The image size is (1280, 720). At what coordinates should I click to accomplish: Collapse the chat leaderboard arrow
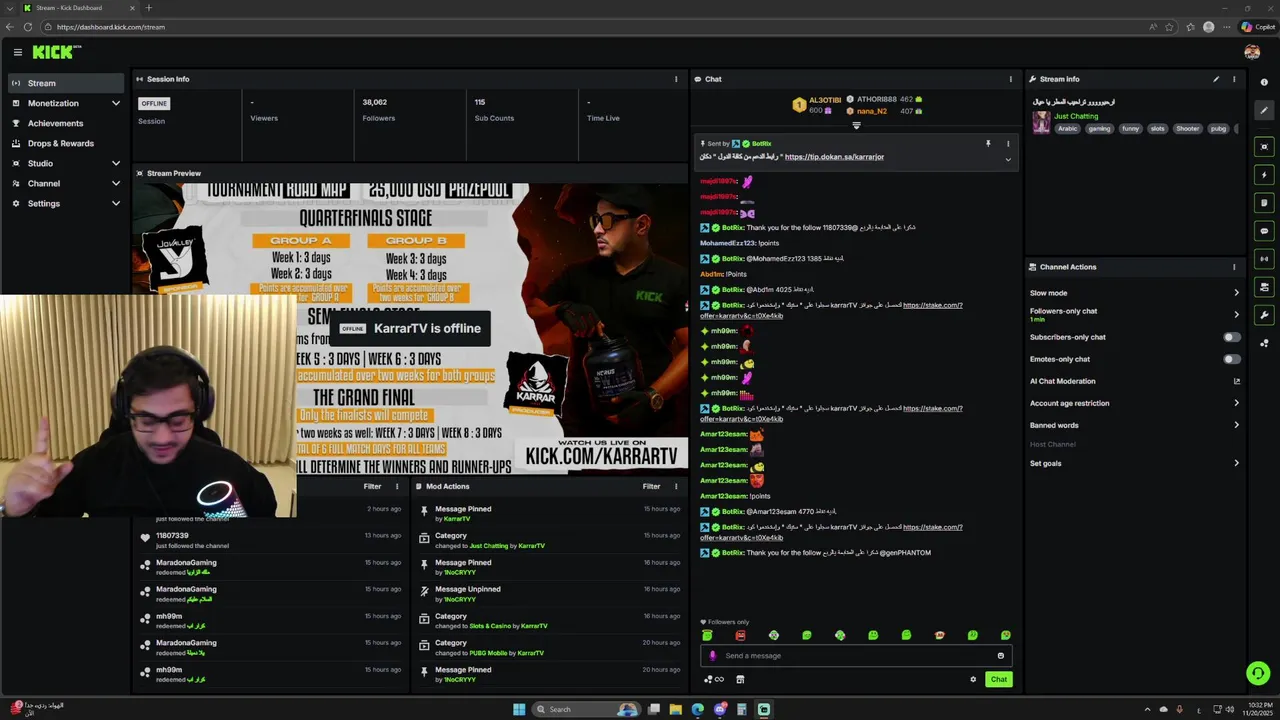(856, 126)
